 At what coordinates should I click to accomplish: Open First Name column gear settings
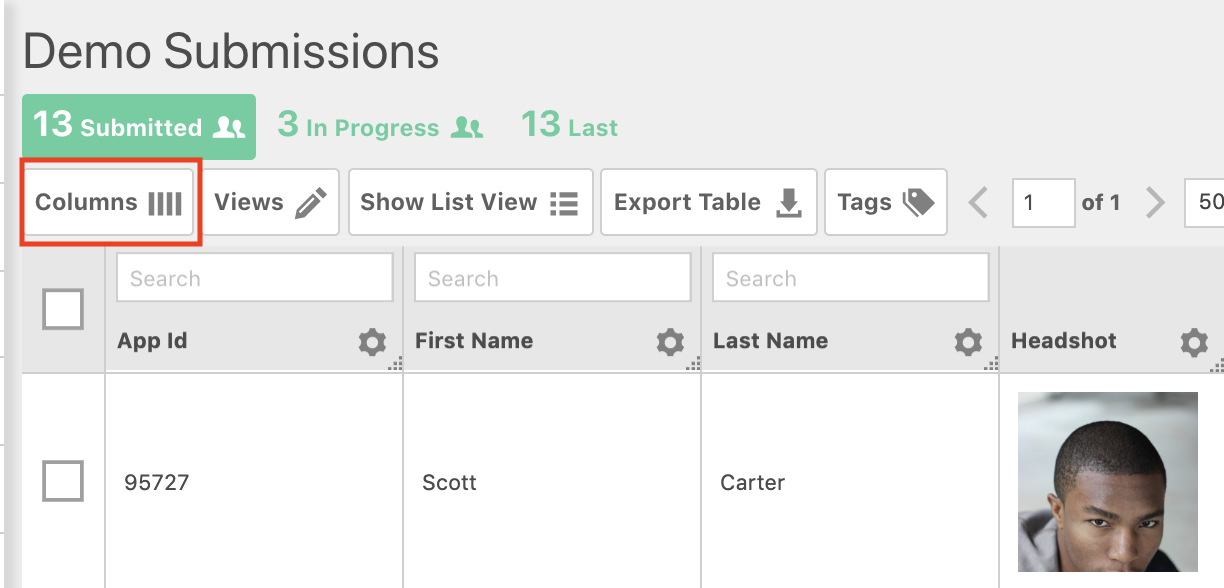coord(670,343)
